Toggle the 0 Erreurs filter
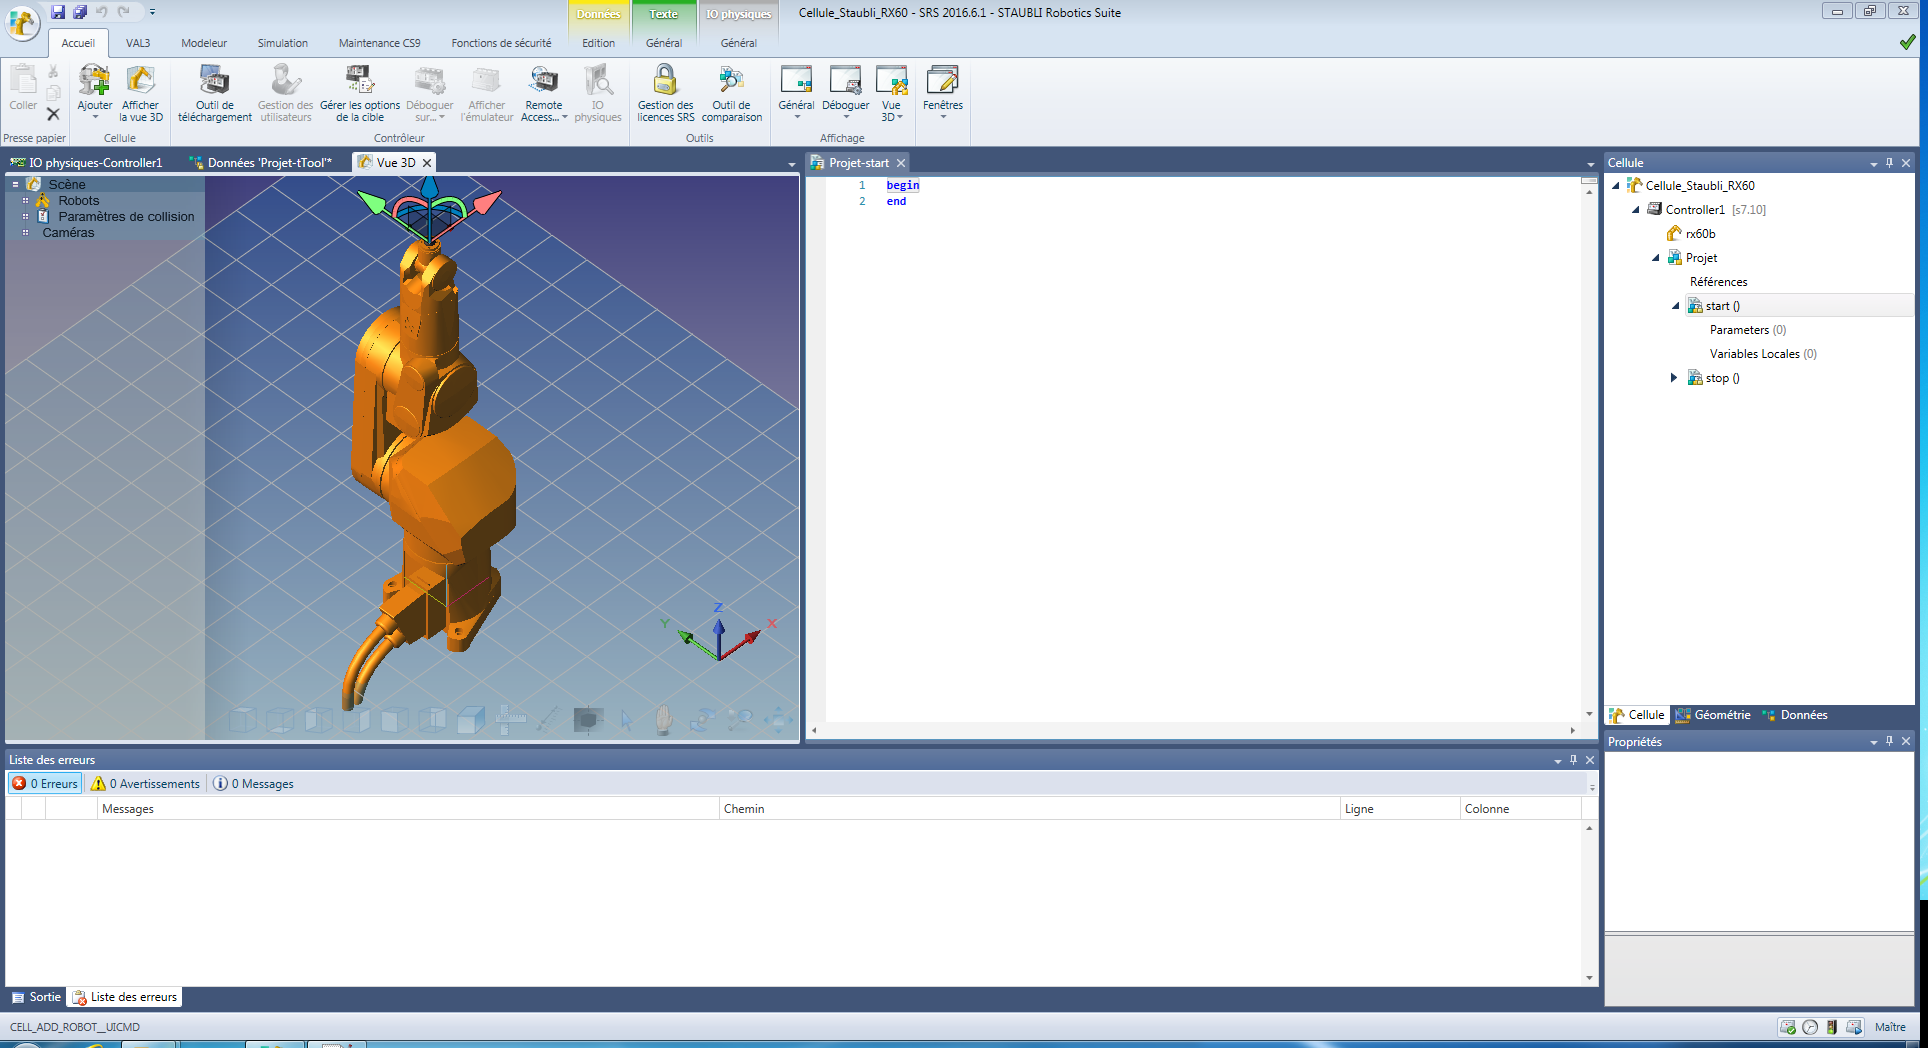Viewport: 1928px width, 1048px height. coord(45,784)
